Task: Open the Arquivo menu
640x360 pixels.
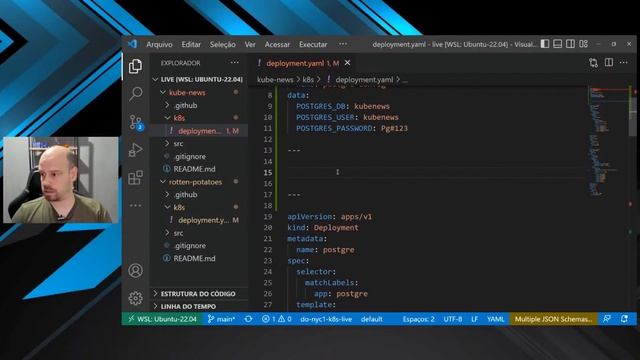Action: [159, 44]
